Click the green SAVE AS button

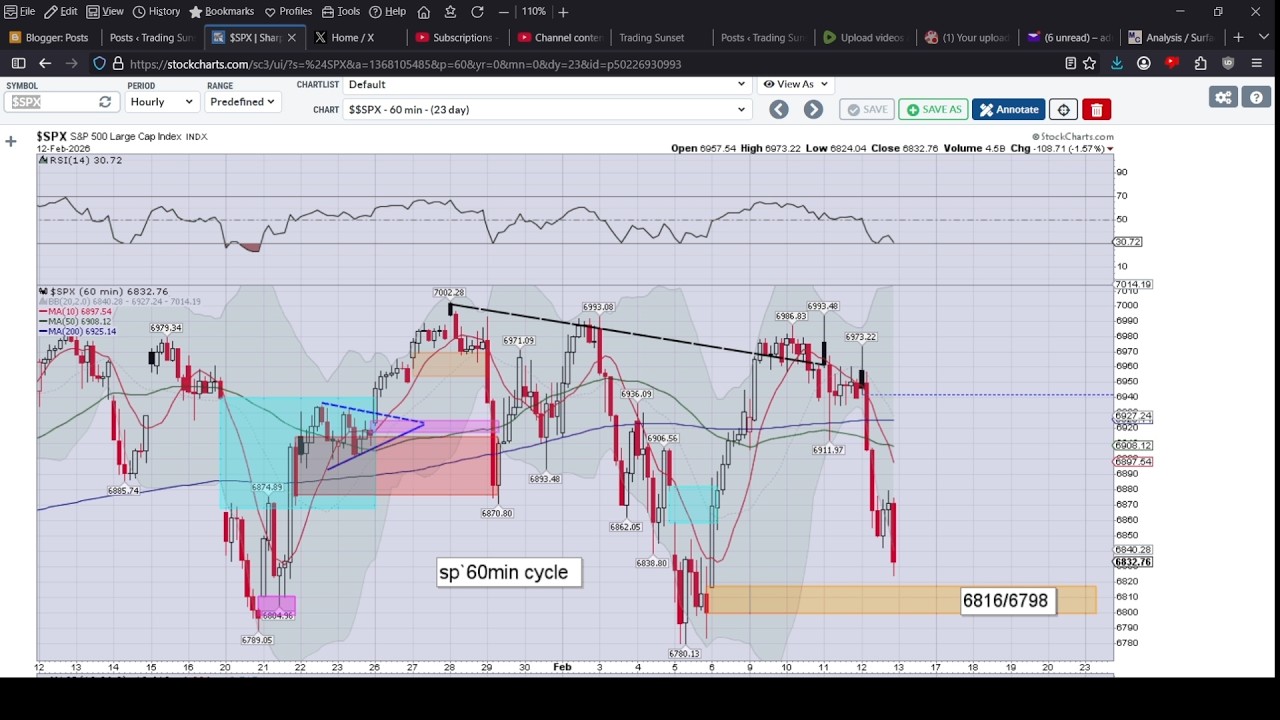pos(933,110)
